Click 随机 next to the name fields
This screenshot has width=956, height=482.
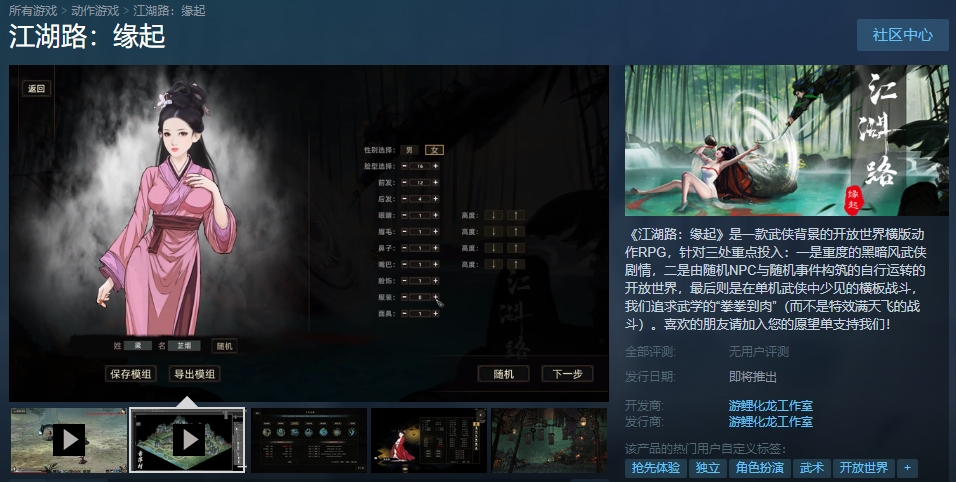pyautogui.click(x=224, y=346)
